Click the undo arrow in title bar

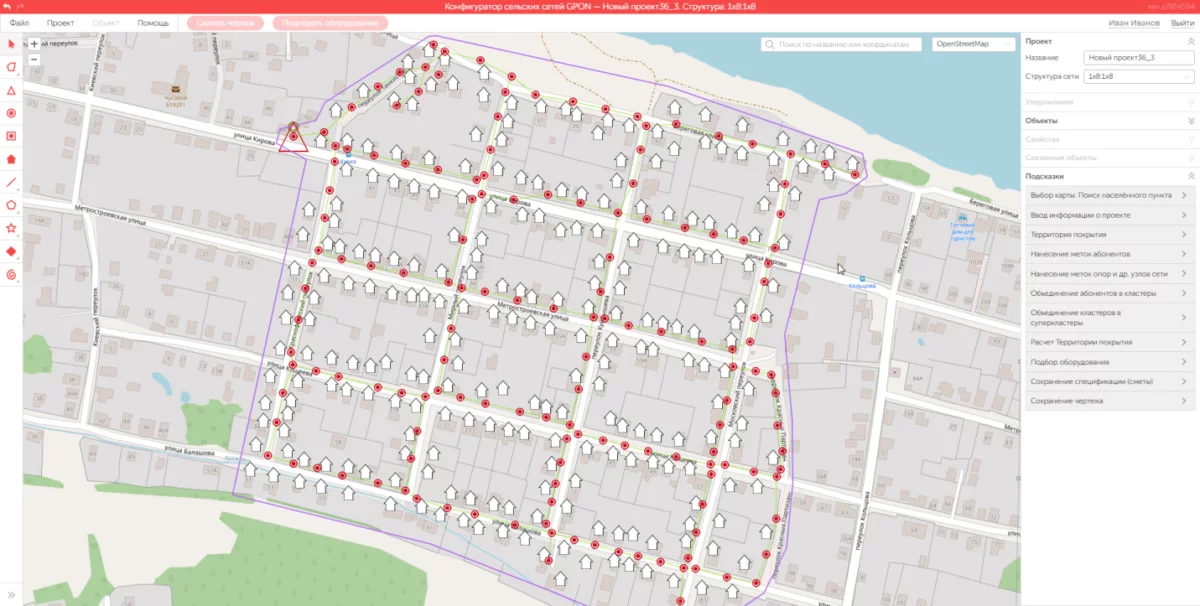(x=6, y=7)
